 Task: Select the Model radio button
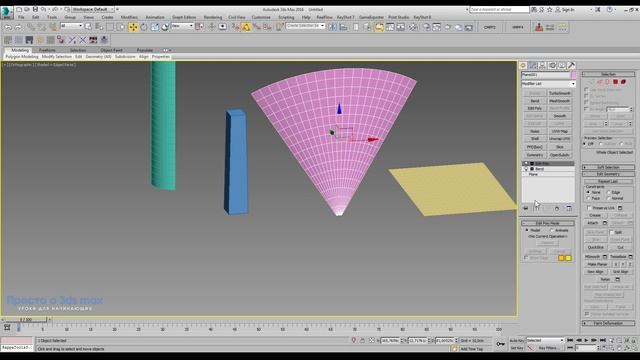527,230
